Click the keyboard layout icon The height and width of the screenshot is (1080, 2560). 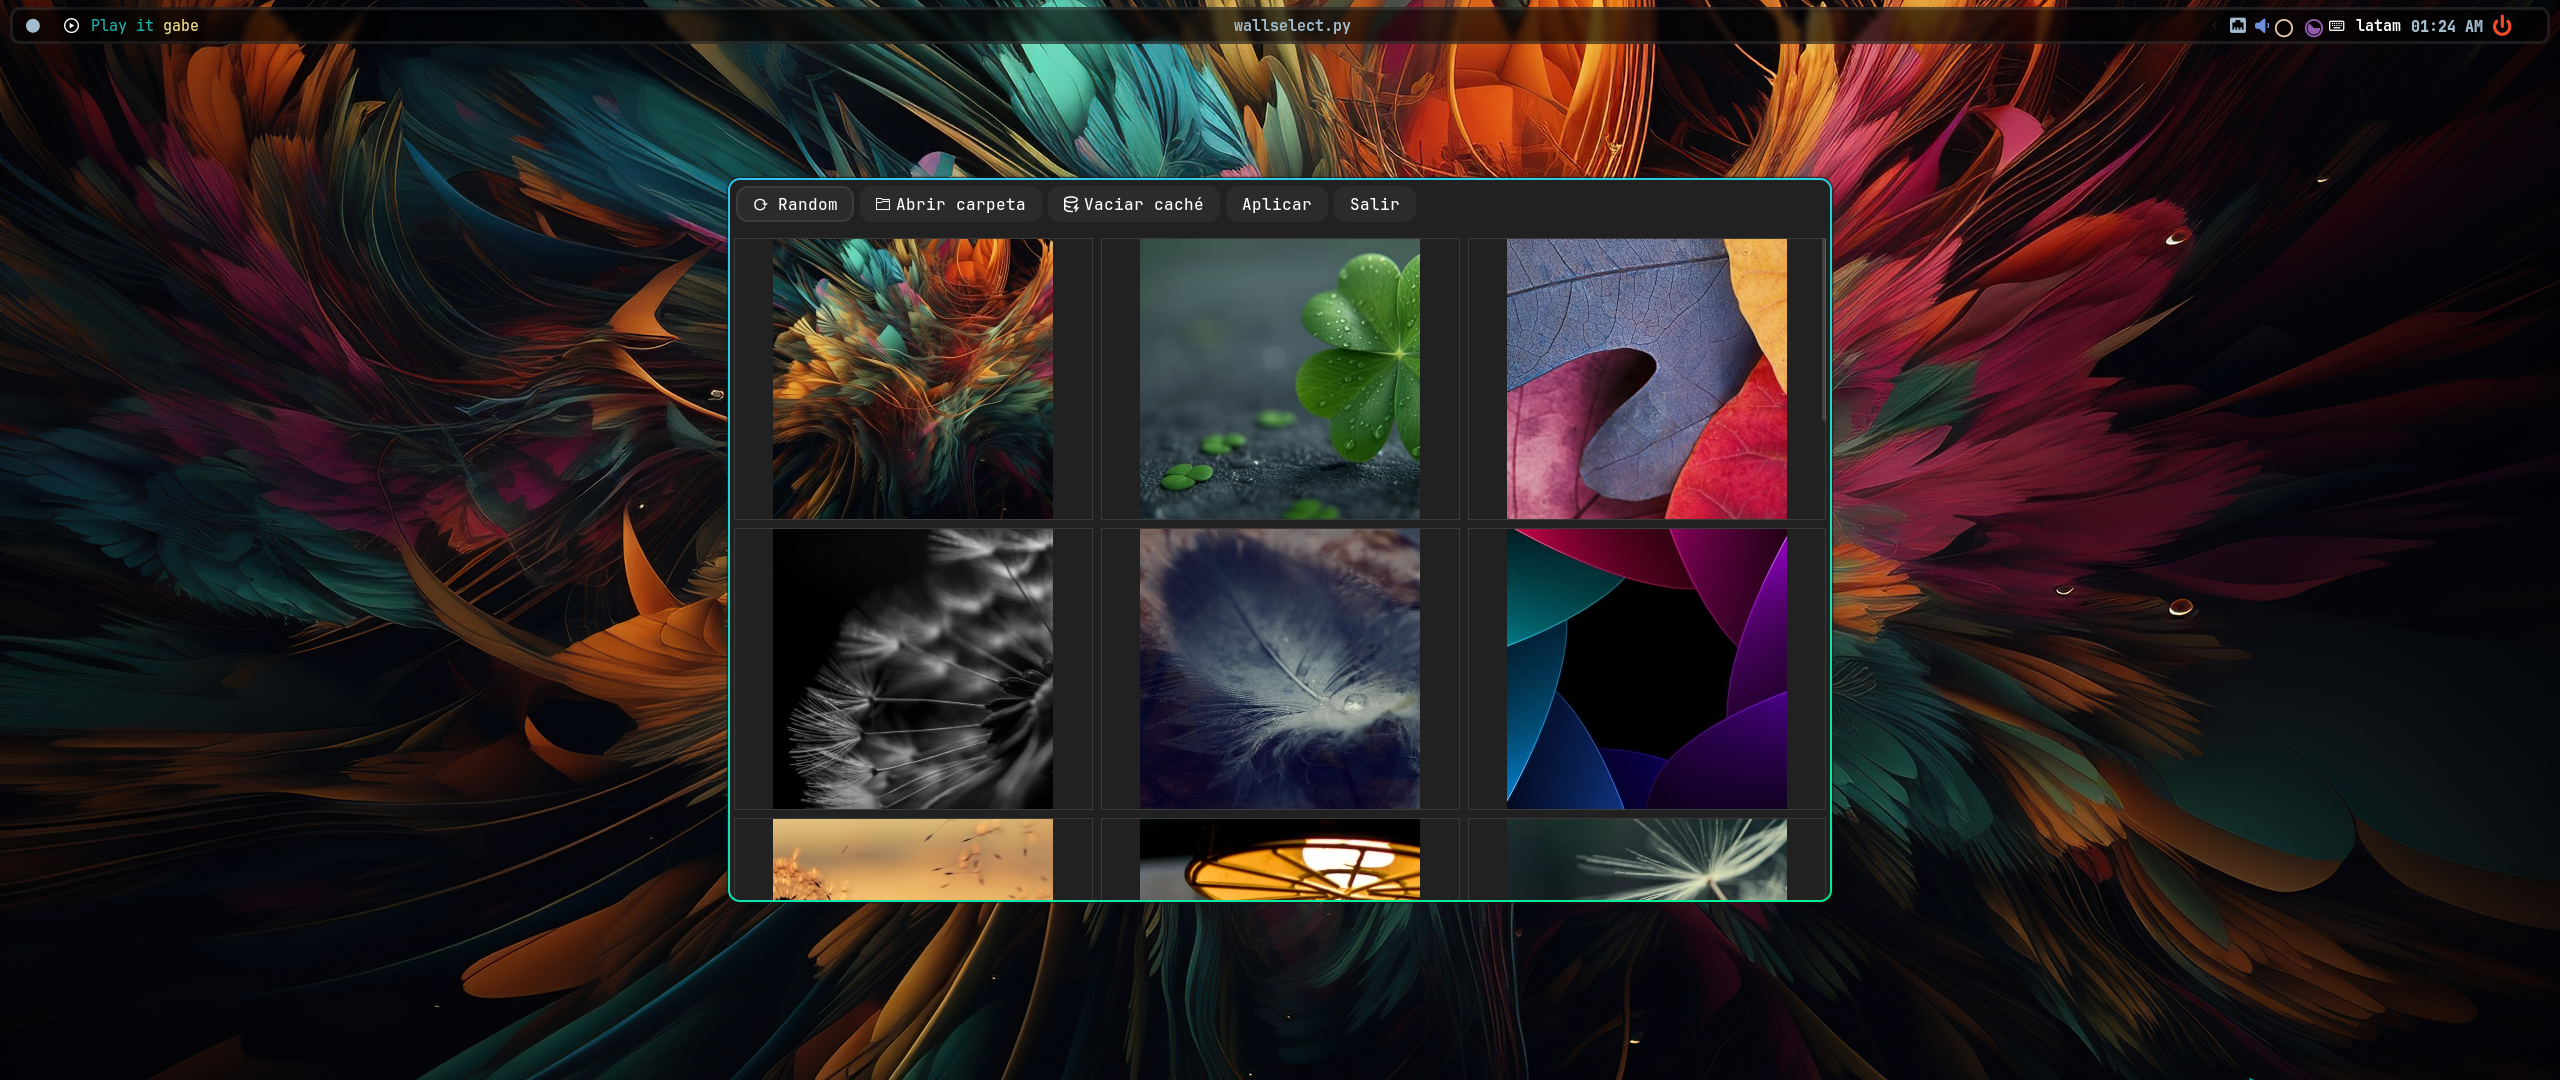point(2337,26)
